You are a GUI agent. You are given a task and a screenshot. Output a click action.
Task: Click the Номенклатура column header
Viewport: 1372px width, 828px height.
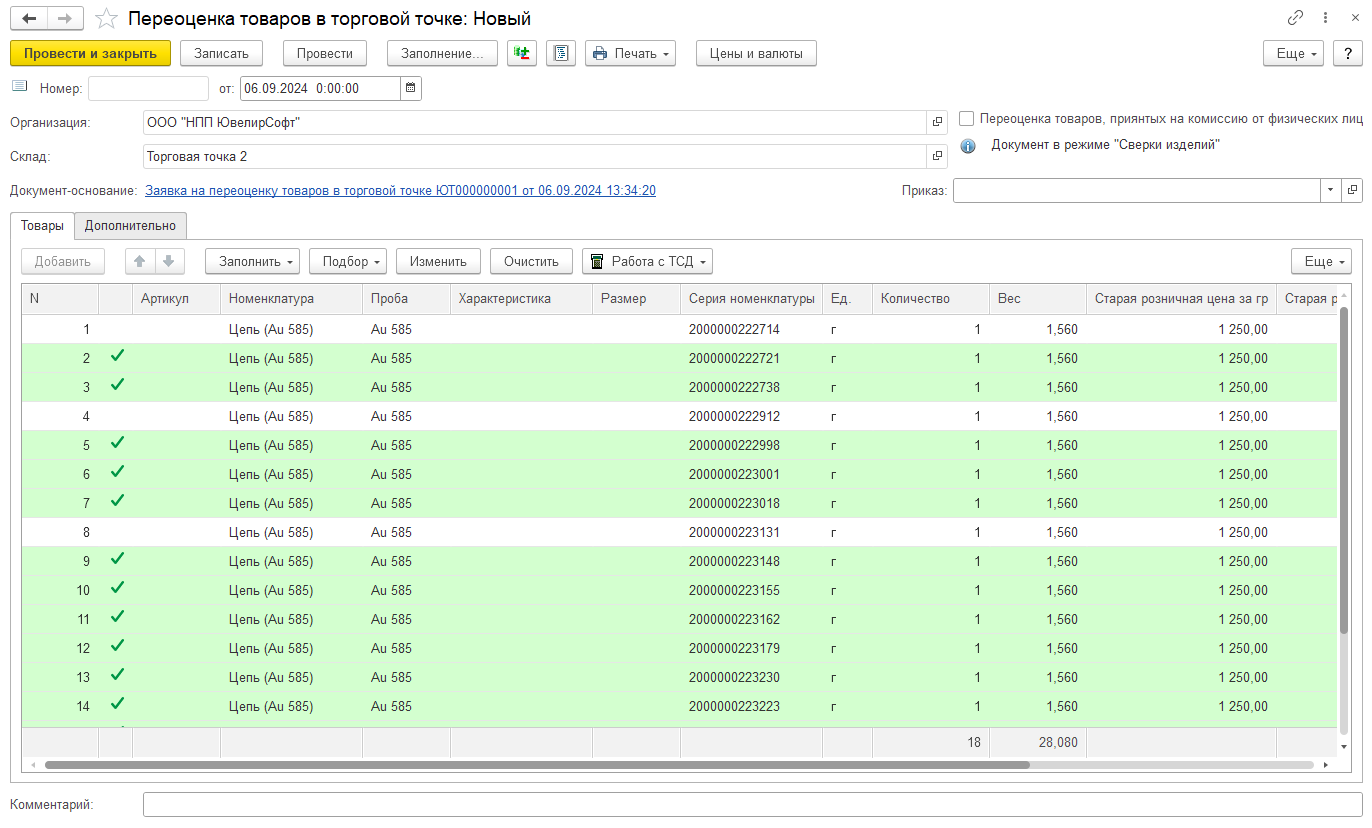click(x=291, y=298)
